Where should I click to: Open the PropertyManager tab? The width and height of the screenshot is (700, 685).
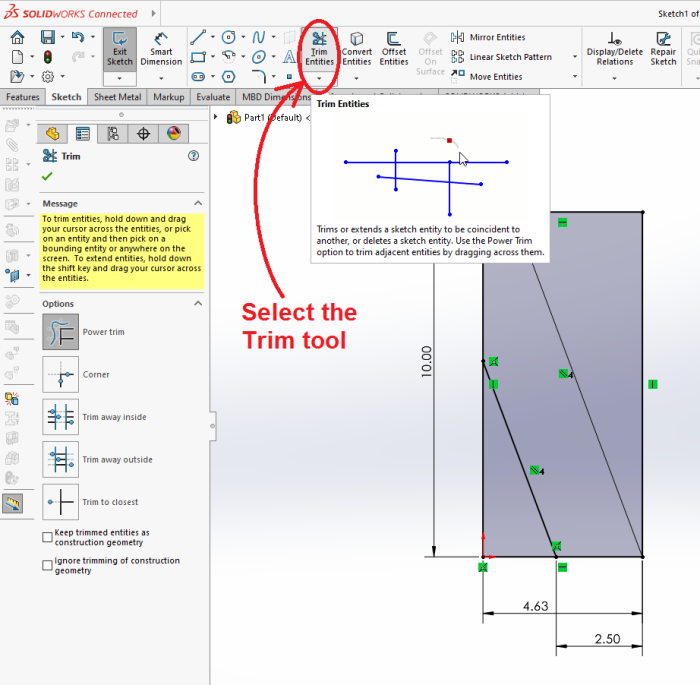tap(83, 134)
